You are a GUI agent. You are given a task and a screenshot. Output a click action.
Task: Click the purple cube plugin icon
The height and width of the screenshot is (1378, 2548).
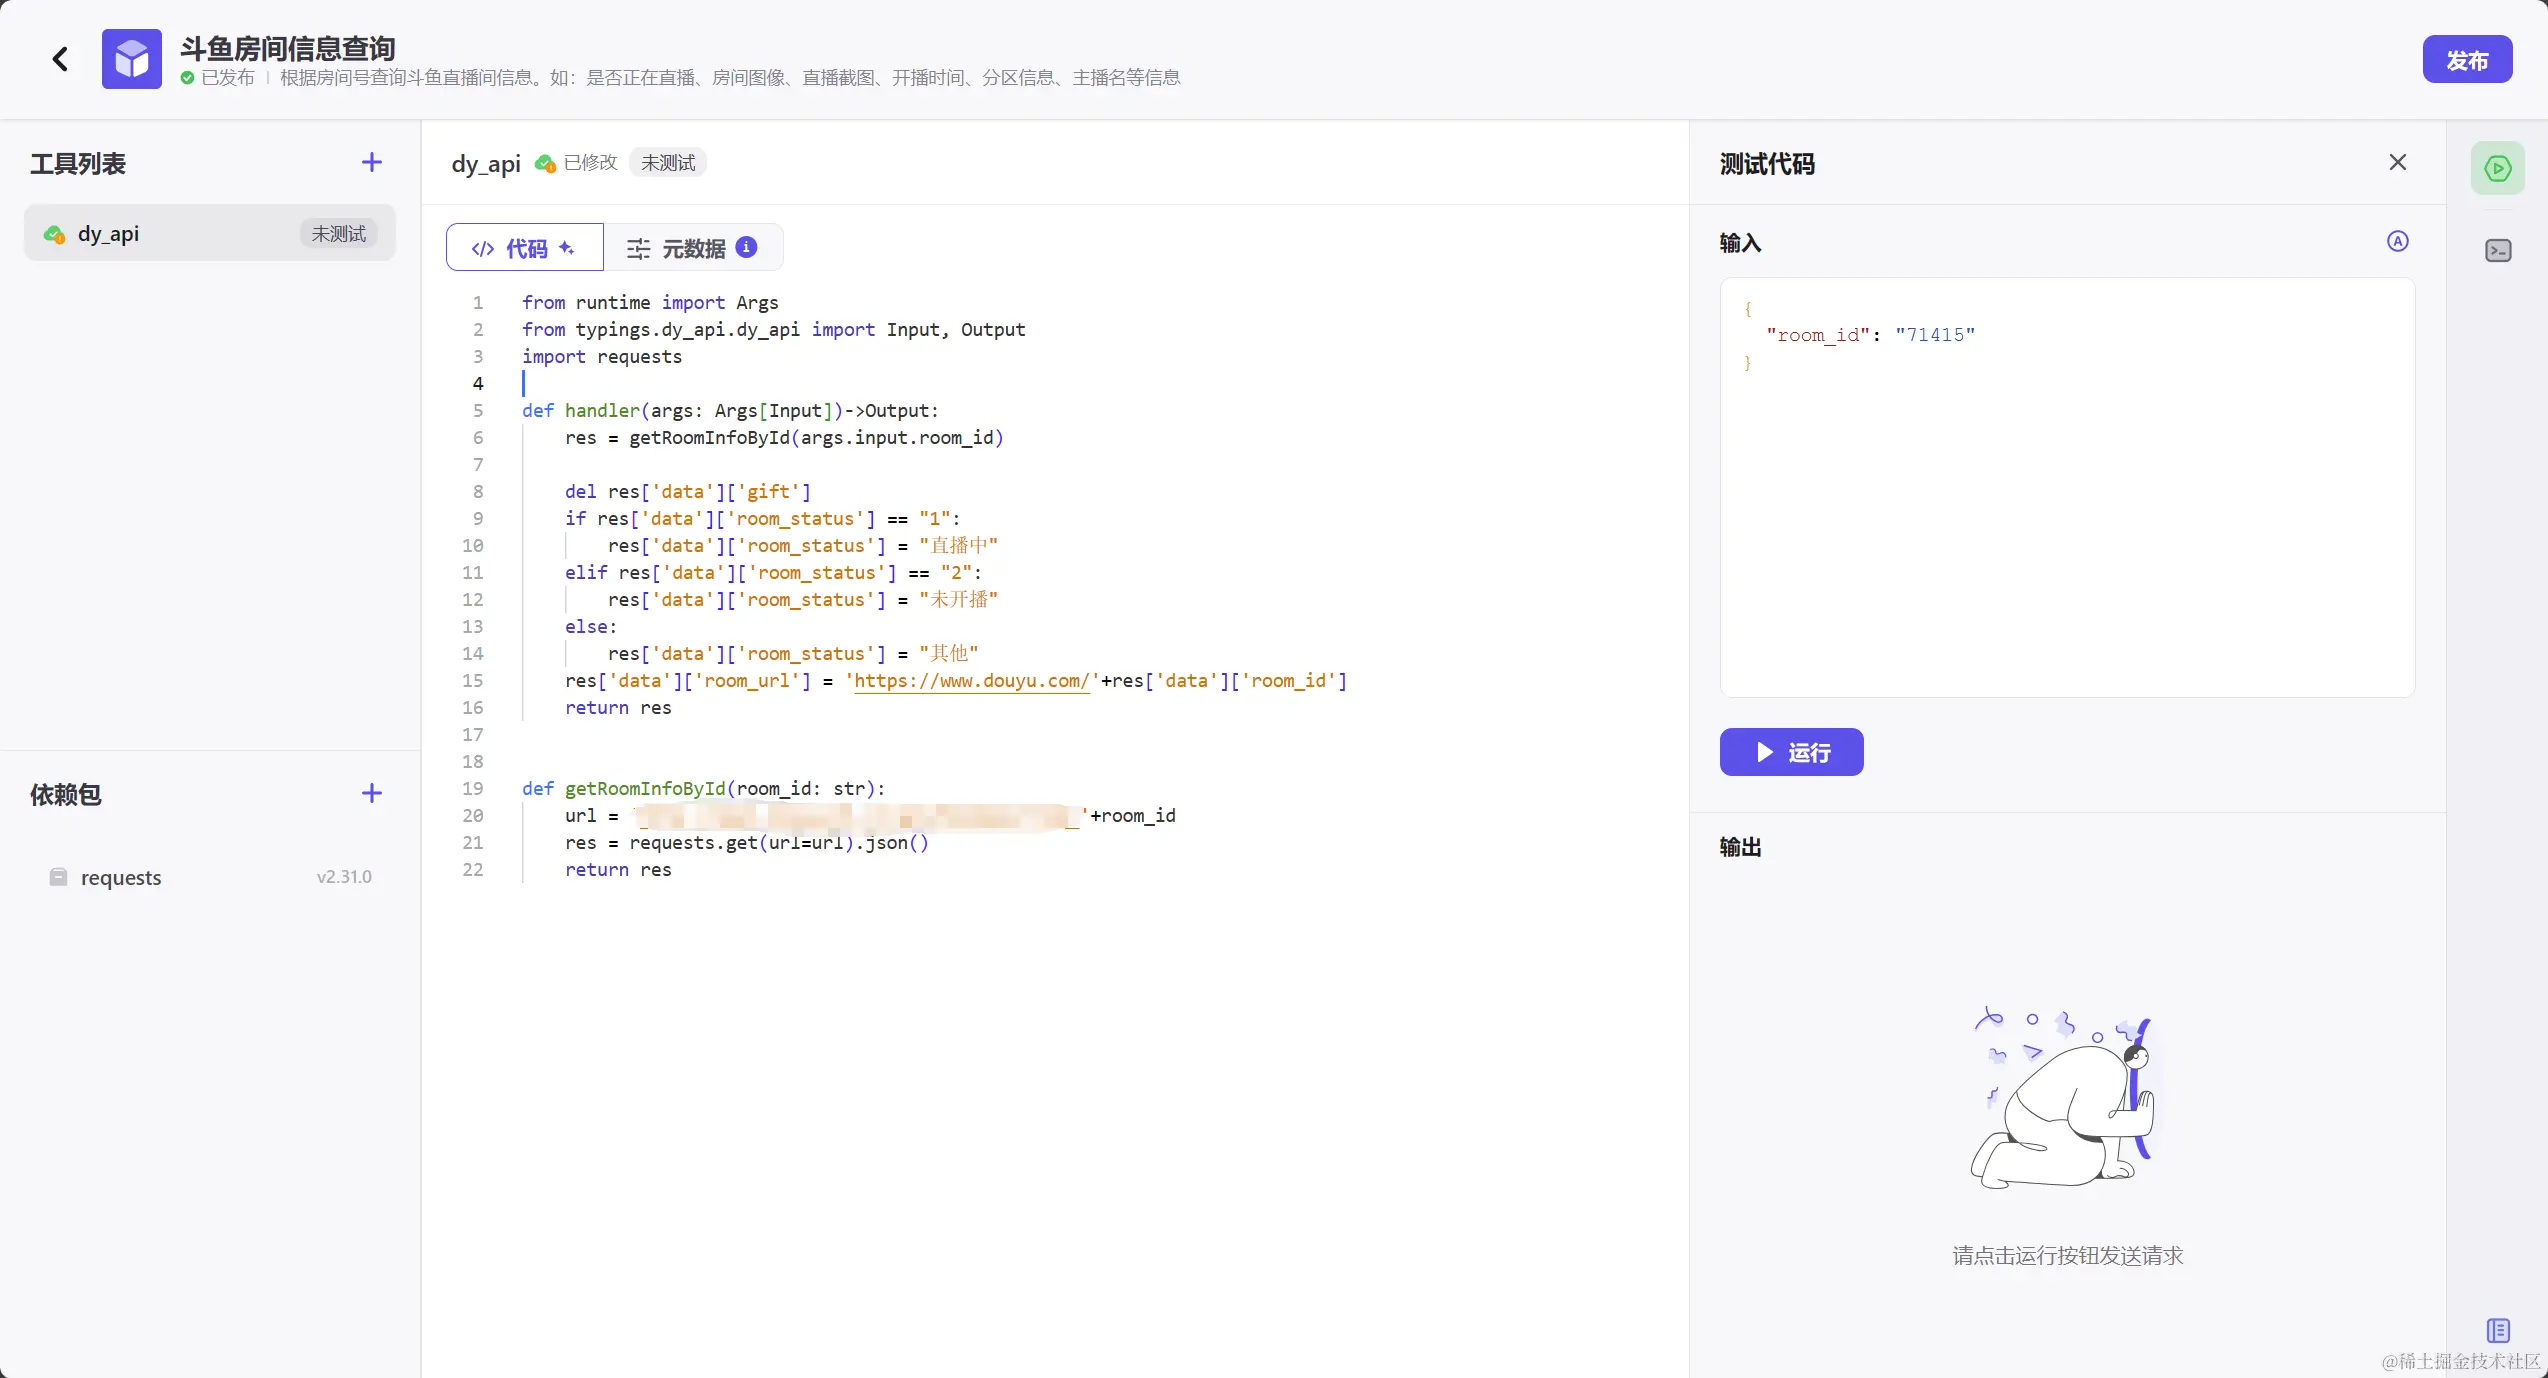[131, 59]
